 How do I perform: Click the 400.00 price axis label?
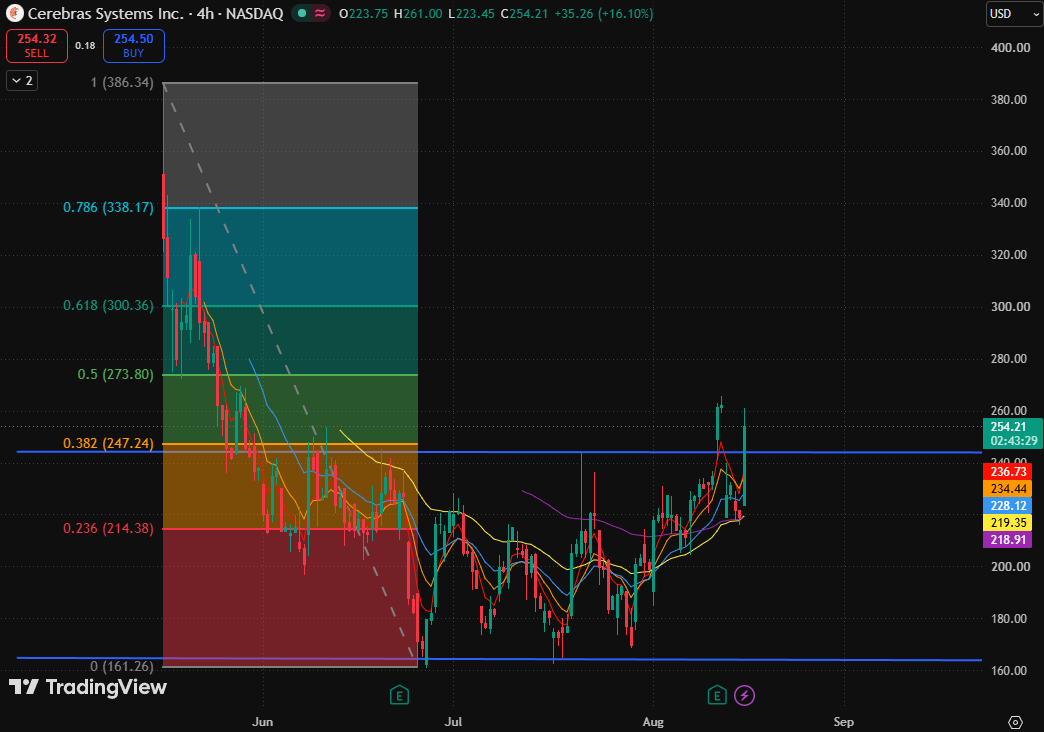[1010, 48]
